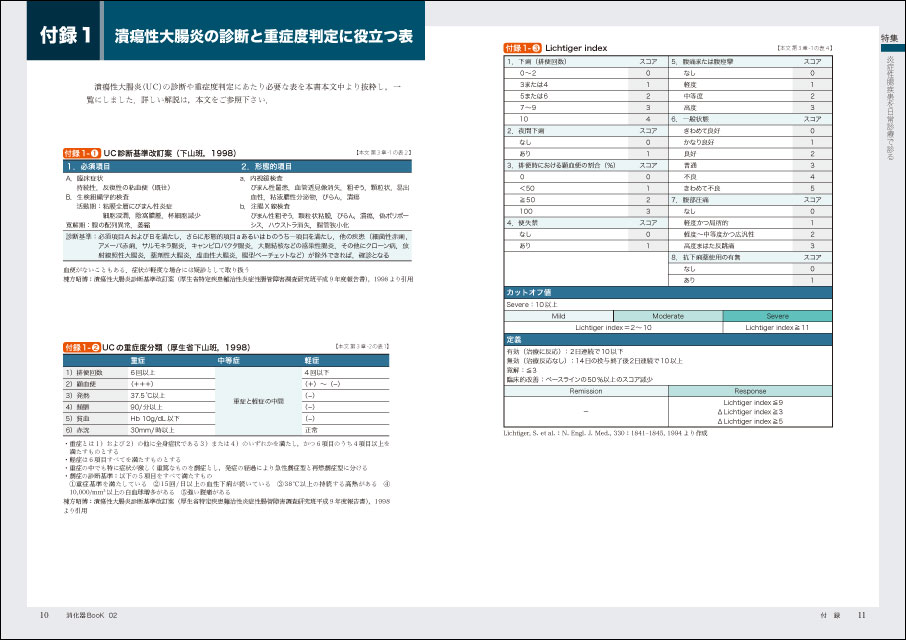
Task: Click the Severe cutoff cell
Action: (776, 315)
